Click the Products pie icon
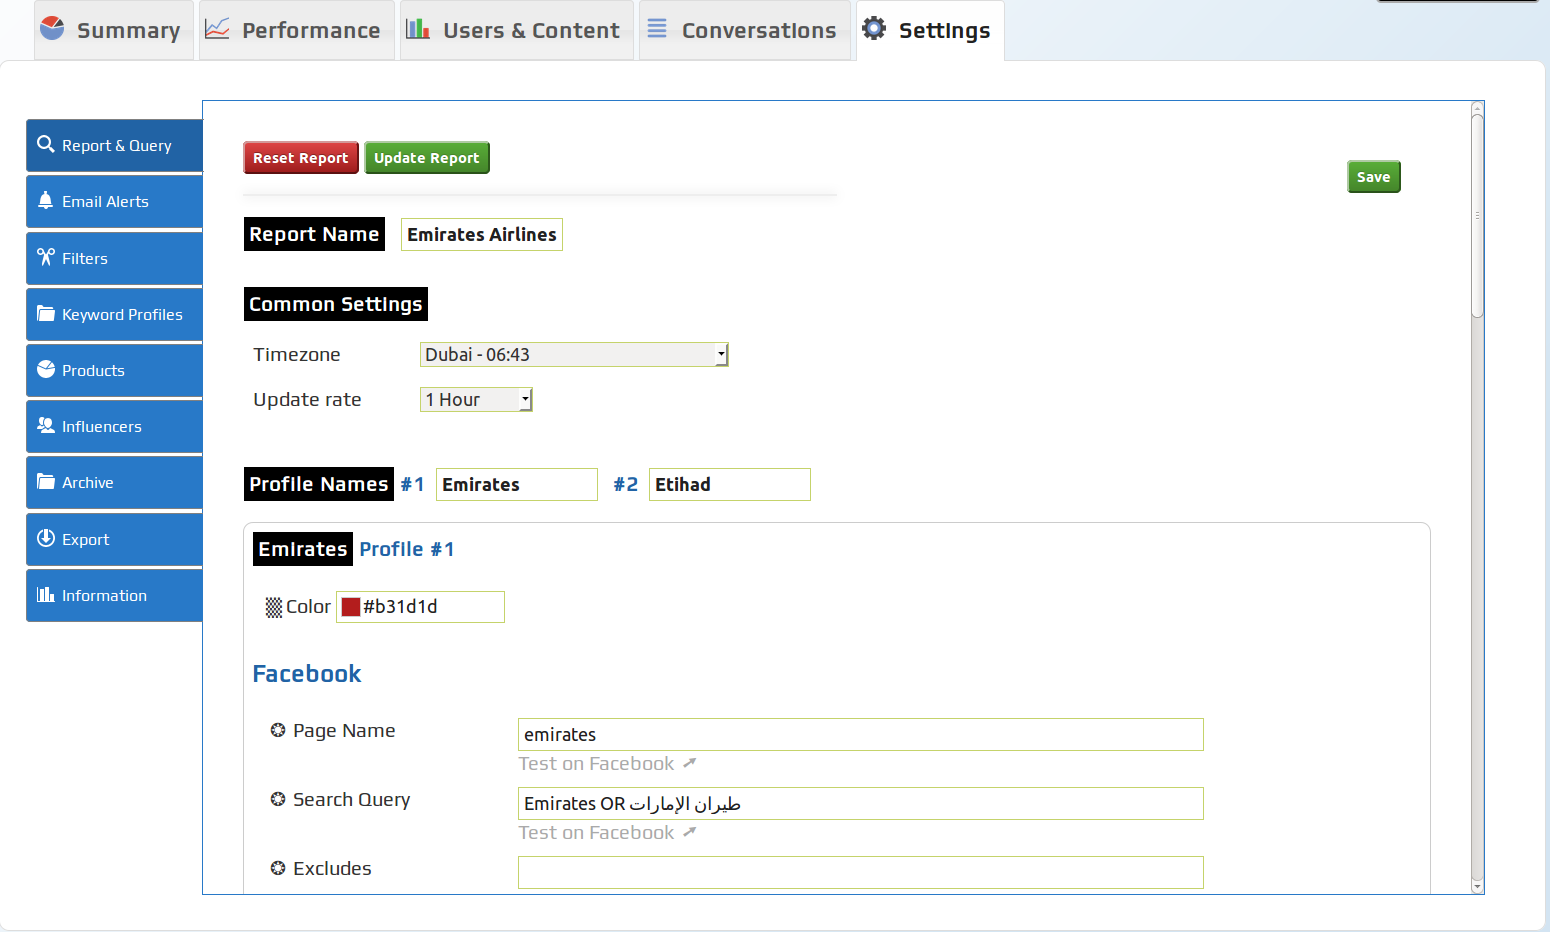Image resolution: width=1550 pixels, height=932 pixels. click(x=45, y=369)
